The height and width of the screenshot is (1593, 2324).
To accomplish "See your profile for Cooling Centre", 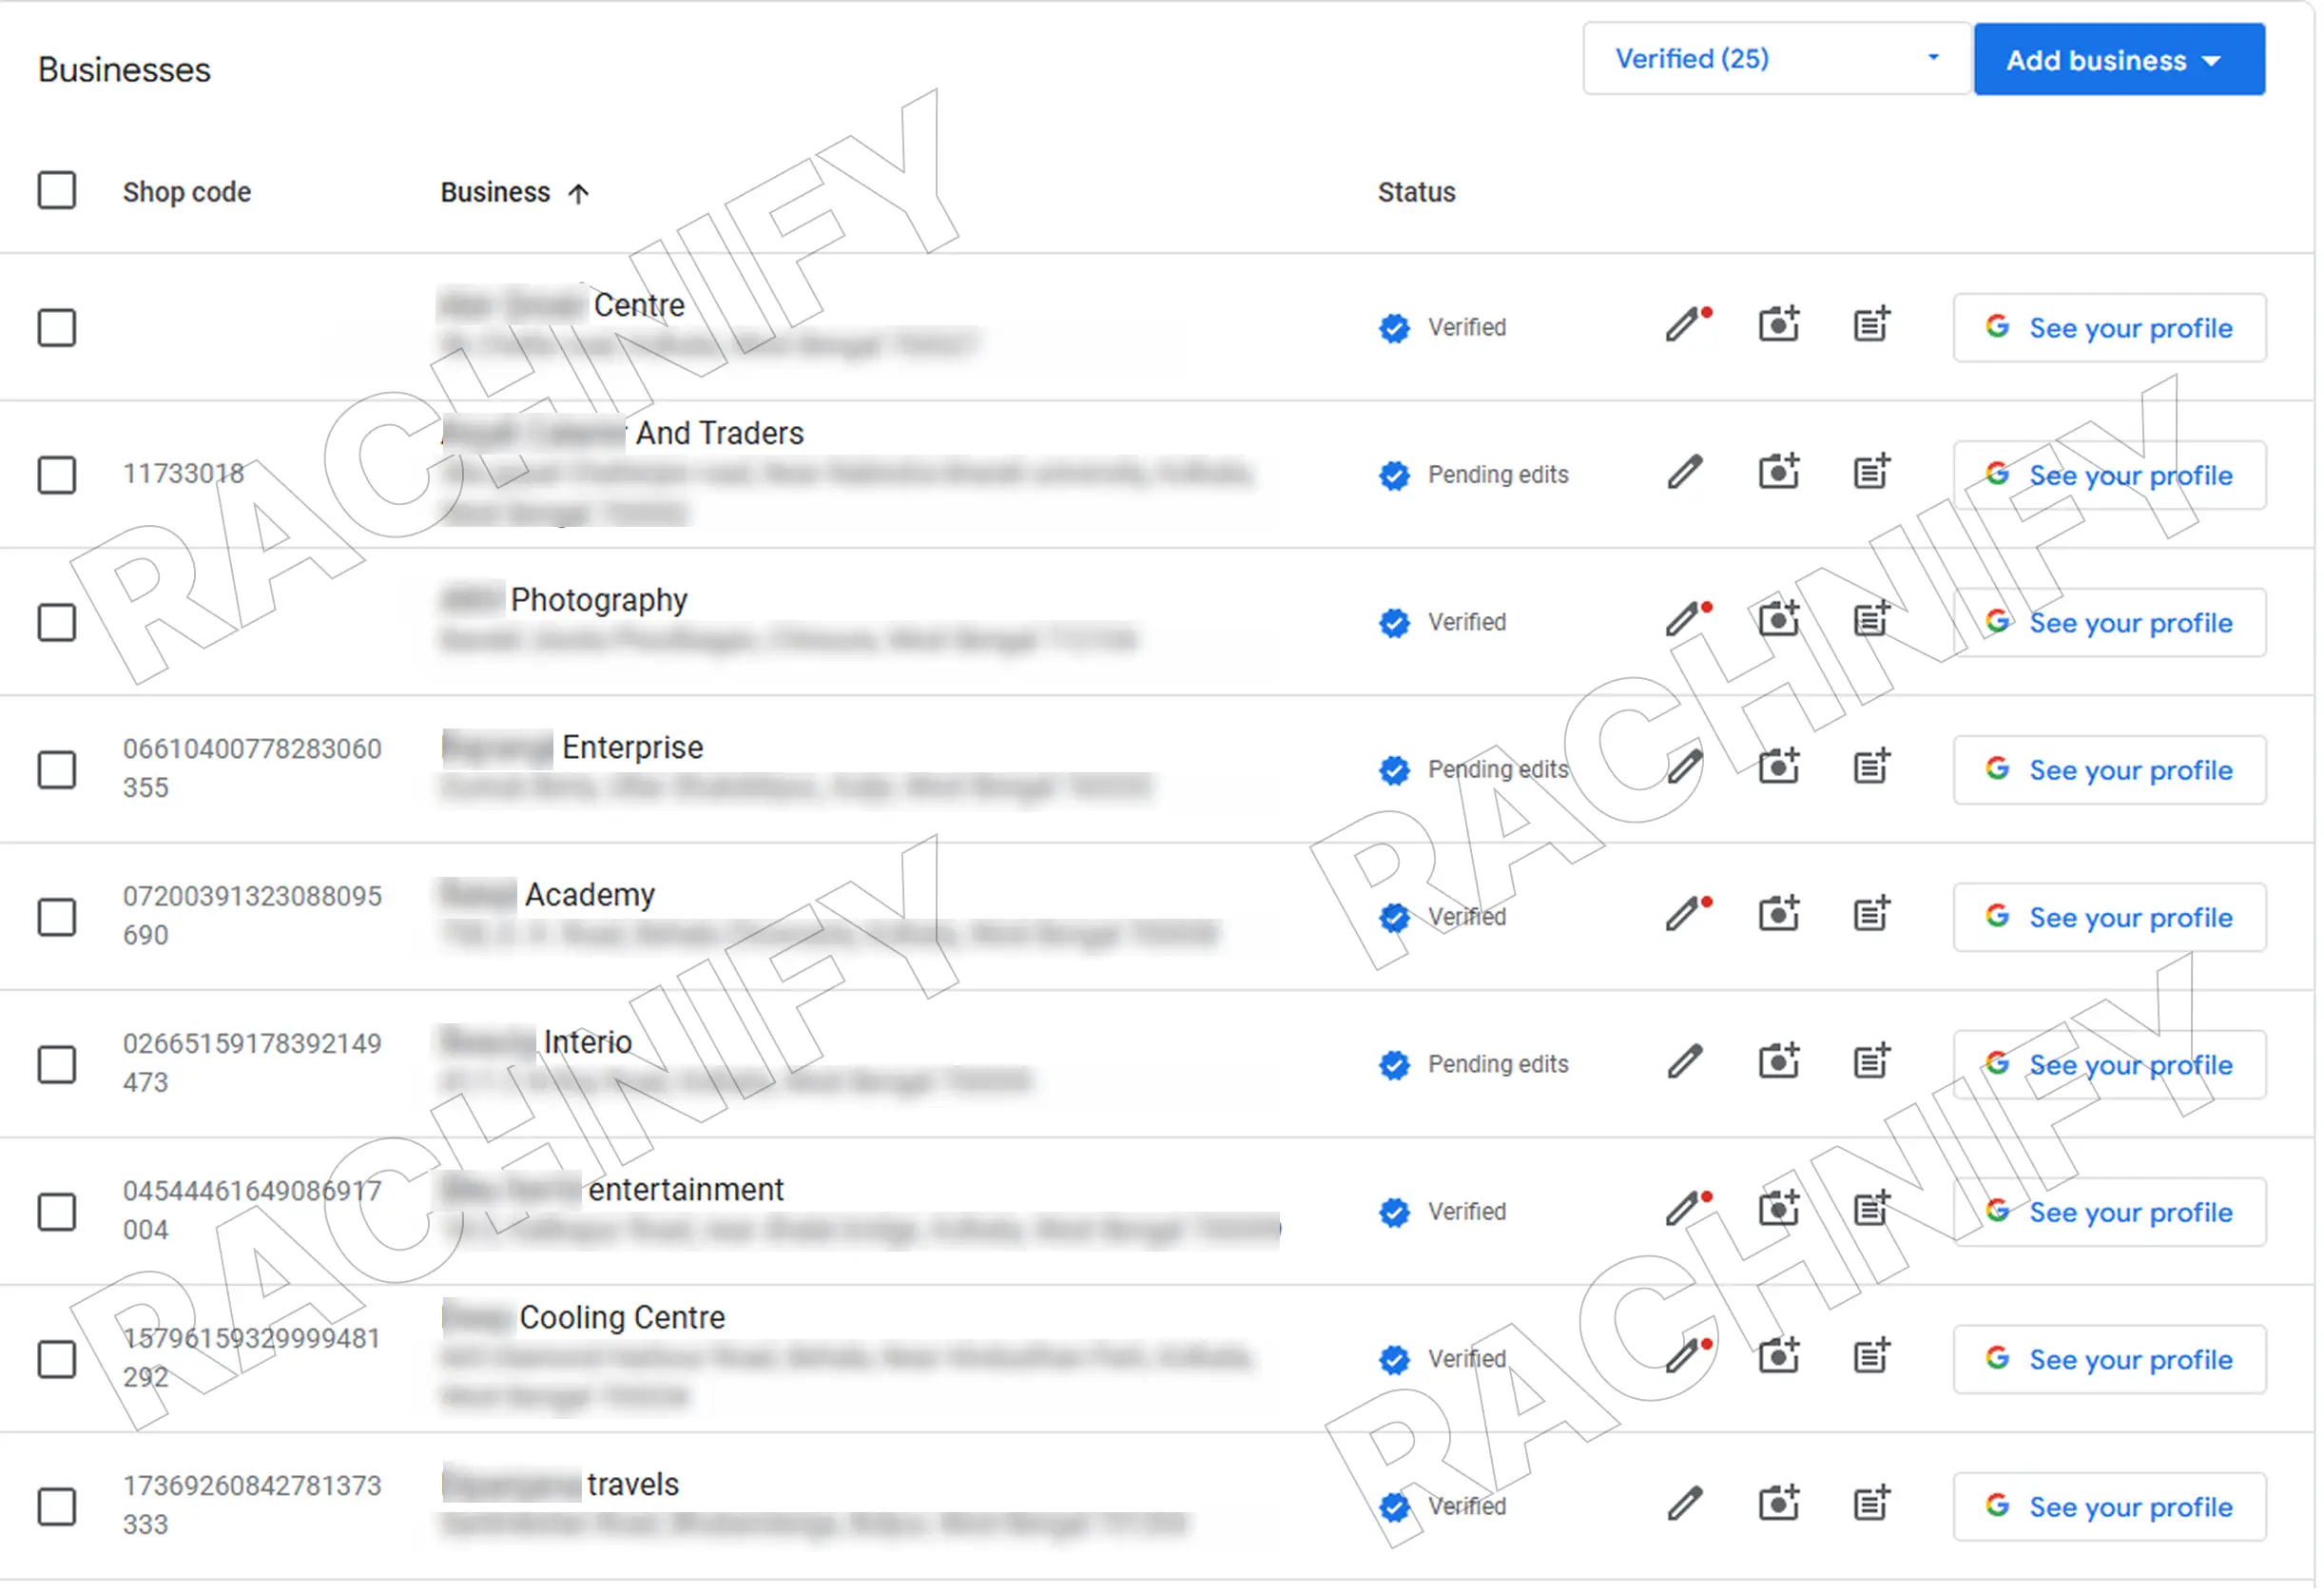I will click(2109, 1359).
